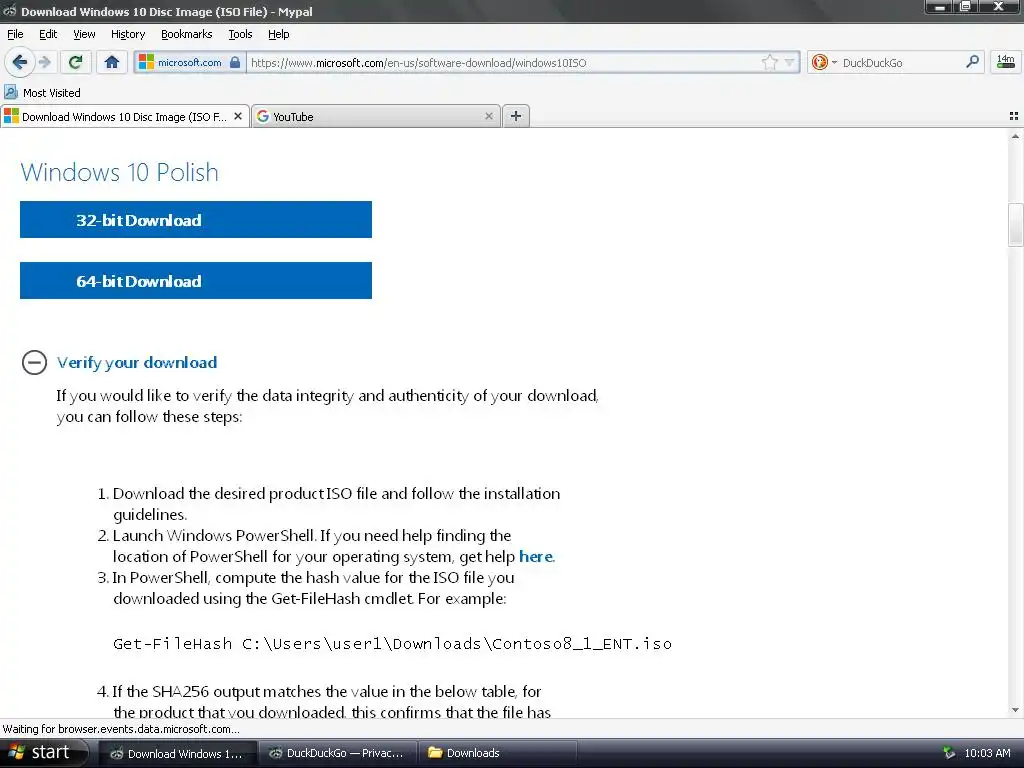Open the View menu
Screen dimensions: 1024x768
tap(84, 34)
